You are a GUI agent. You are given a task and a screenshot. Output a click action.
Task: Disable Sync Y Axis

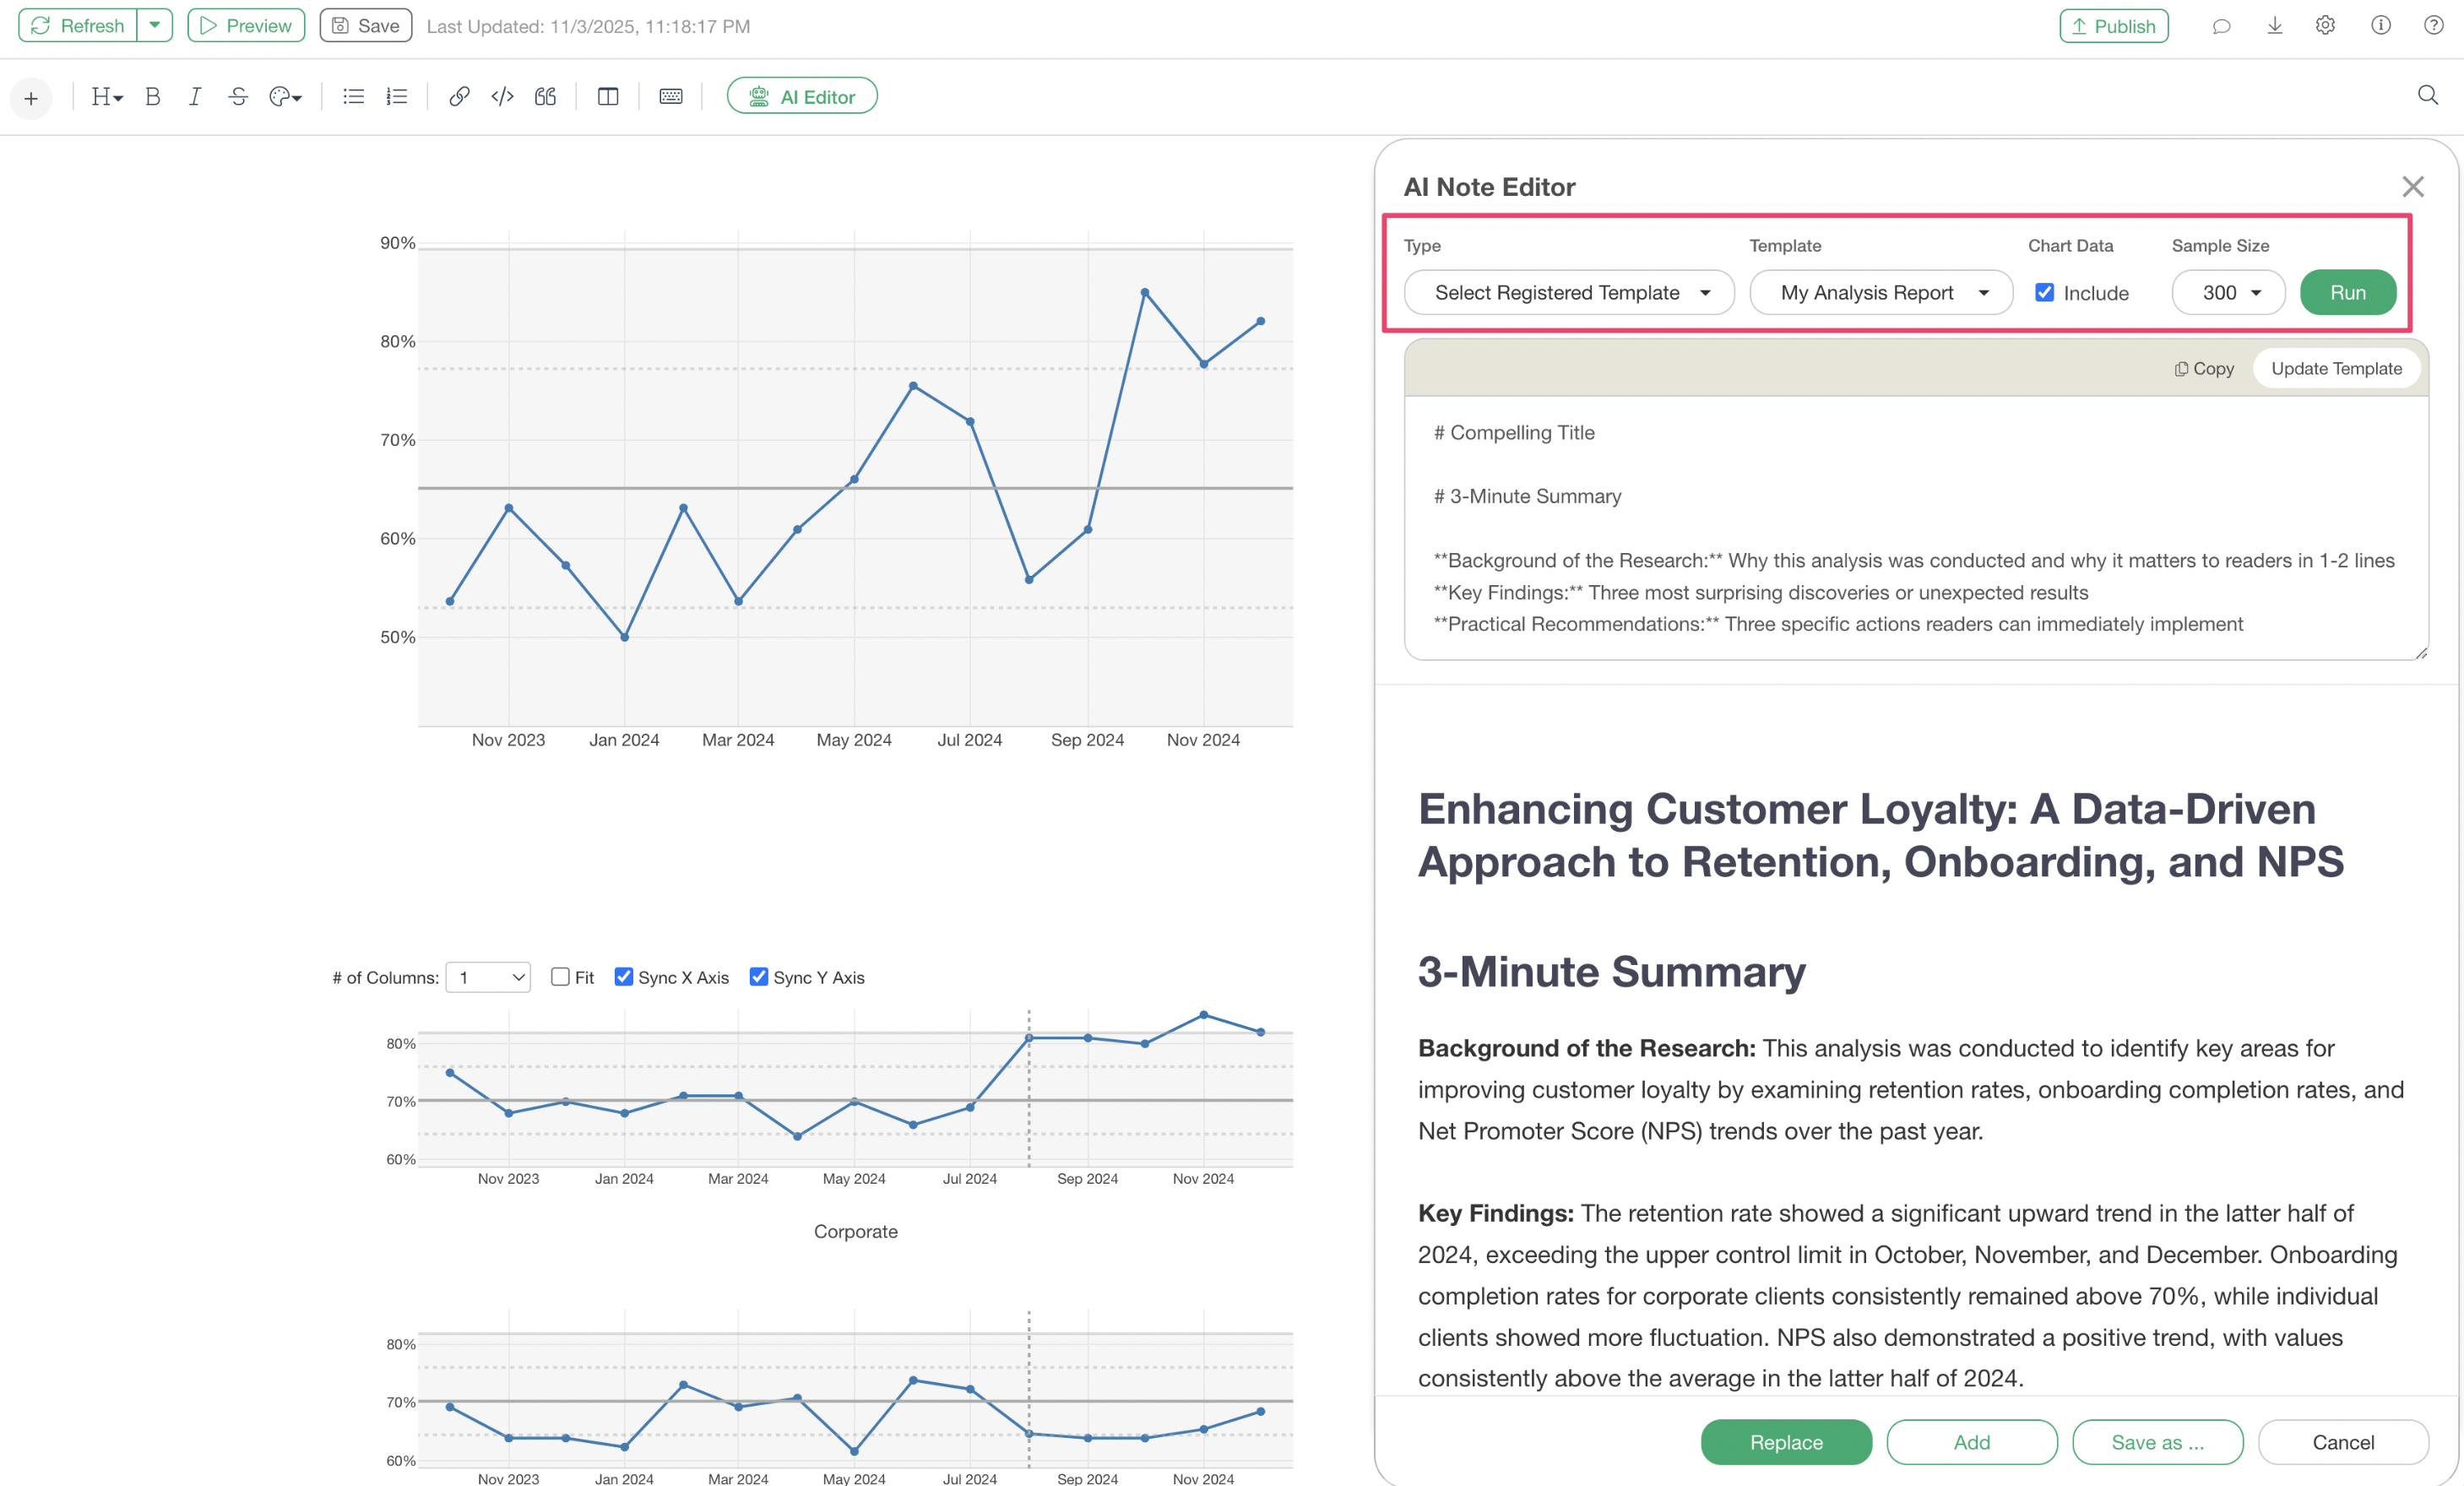pyautogui.click(x=759, y=977)
